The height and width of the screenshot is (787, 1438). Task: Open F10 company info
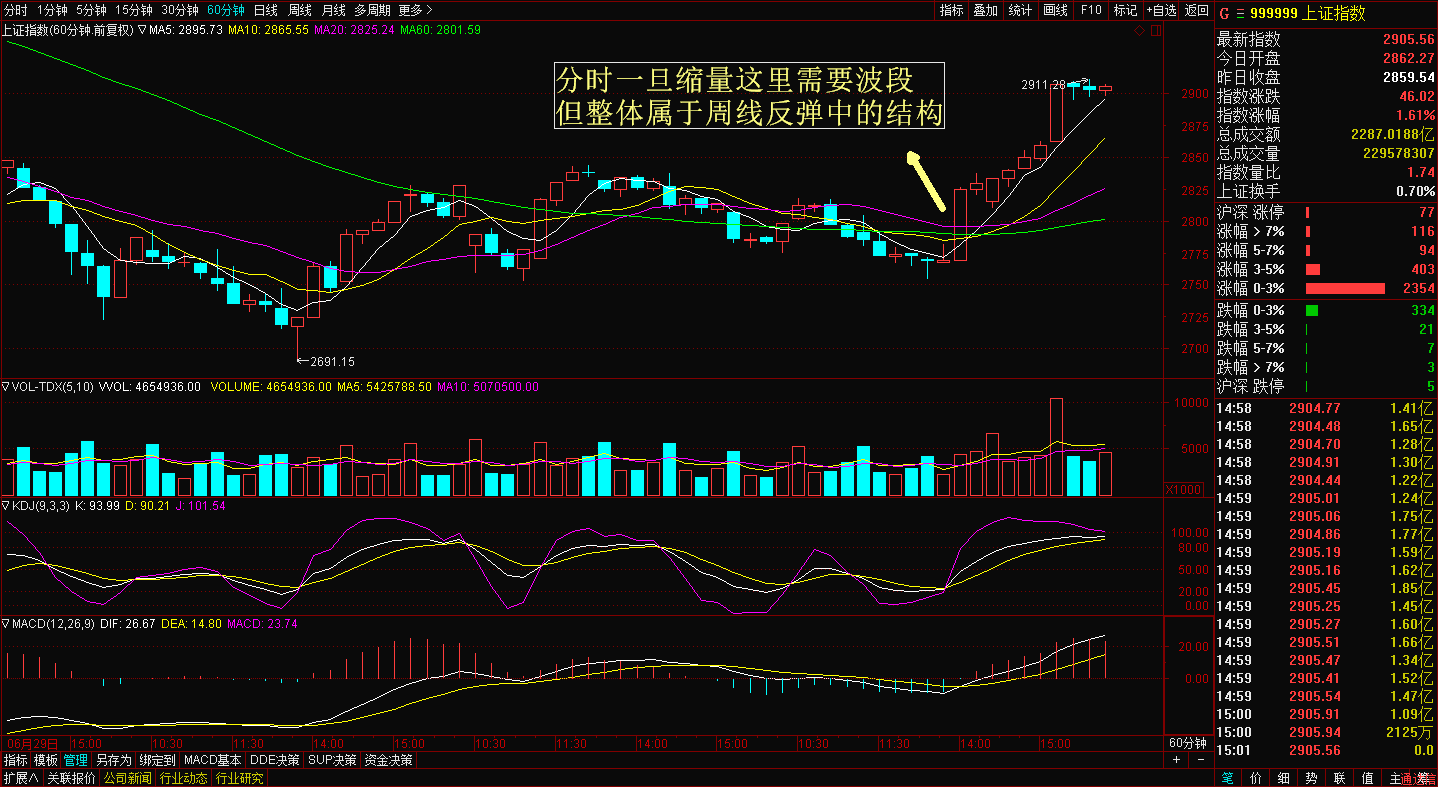1090,10
